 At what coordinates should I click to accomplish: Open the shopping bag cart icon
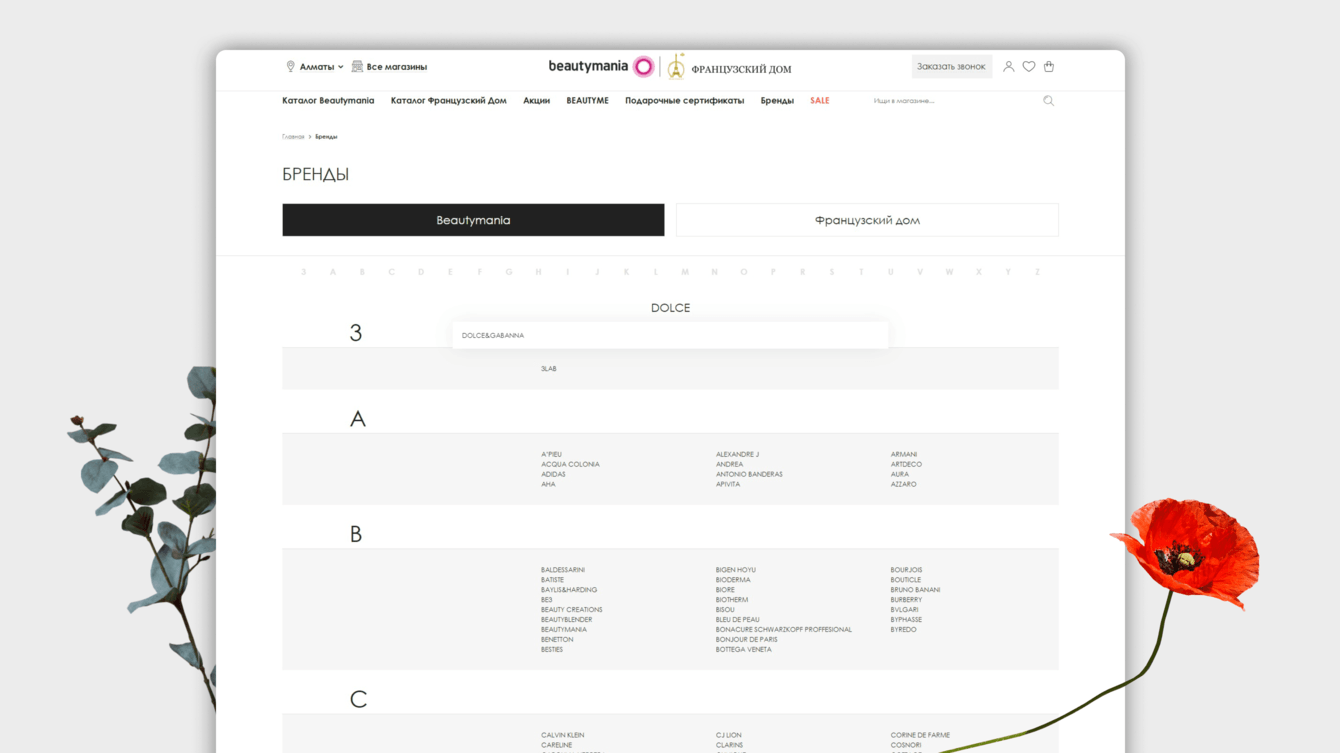1049,67
